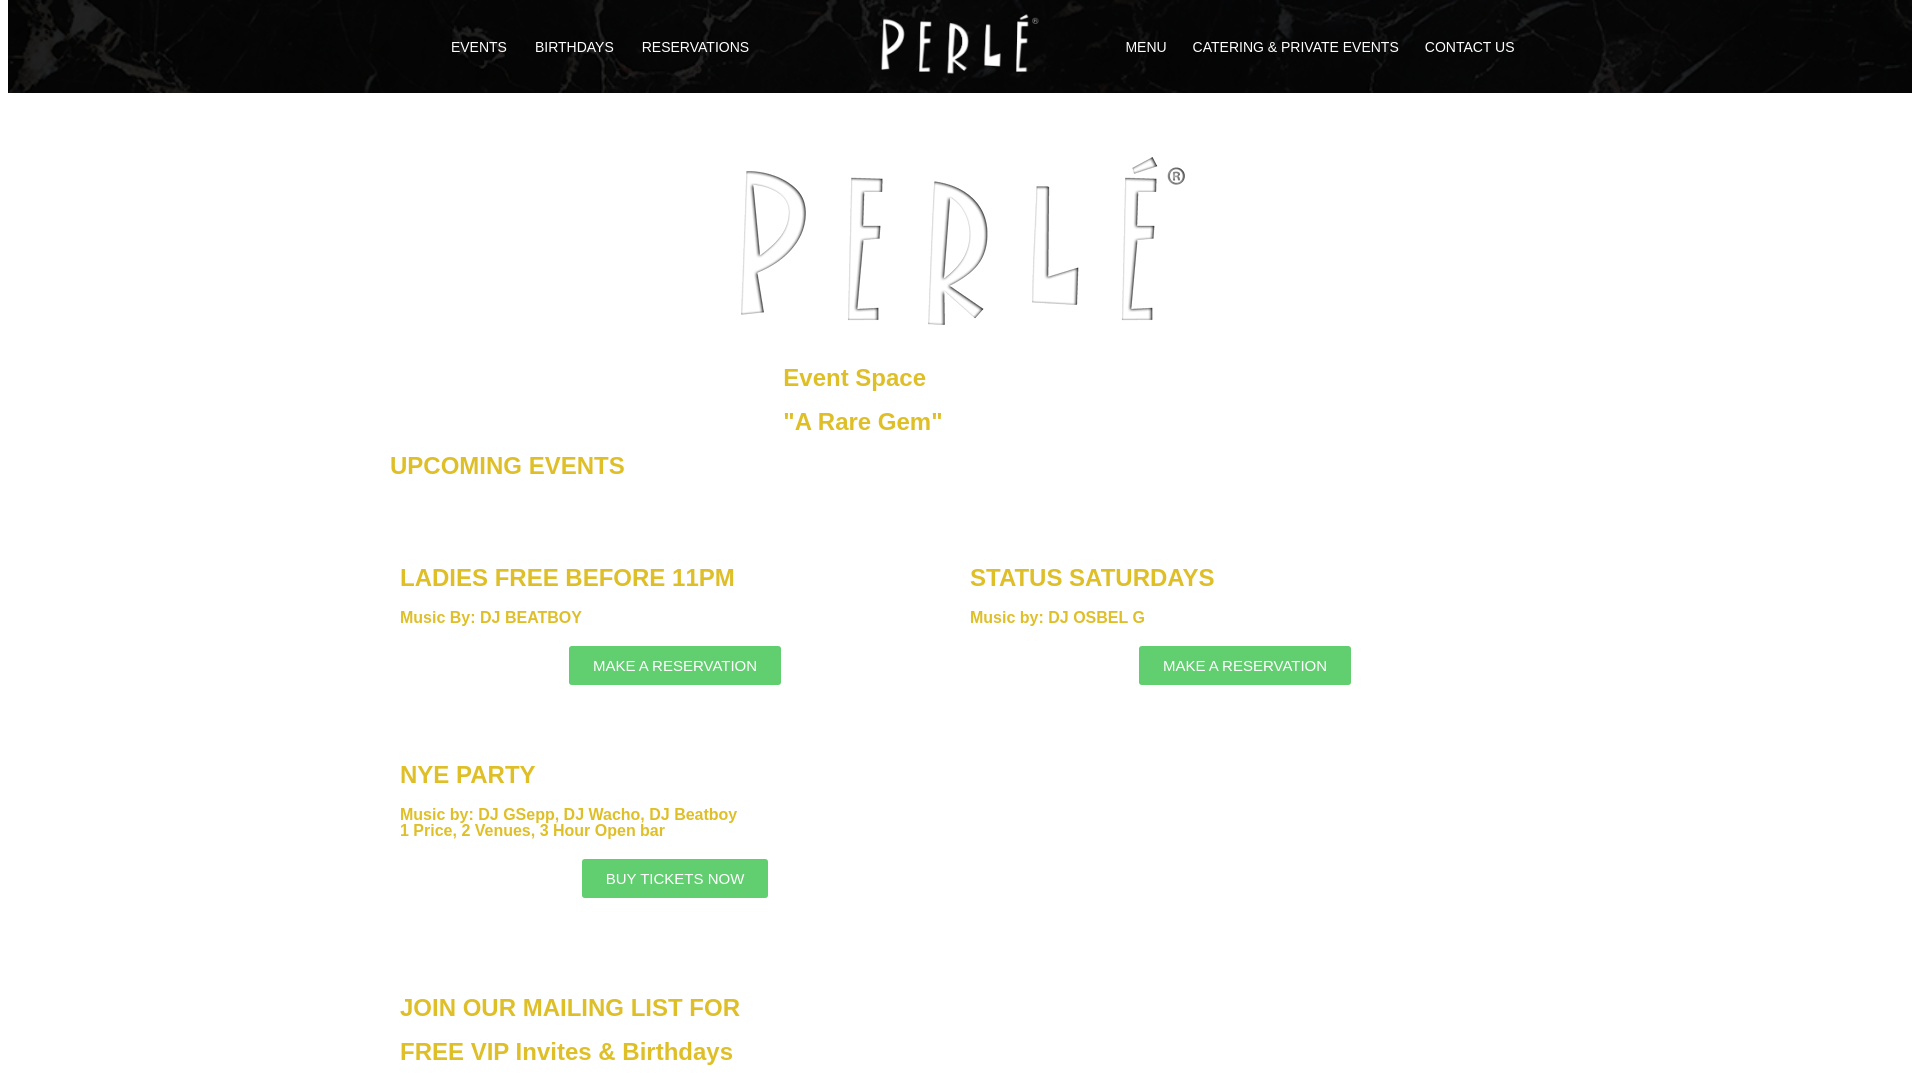Click the DJ Beatboy music credit line
This screenshot has height=1080, width=1920.
[491, 618]
